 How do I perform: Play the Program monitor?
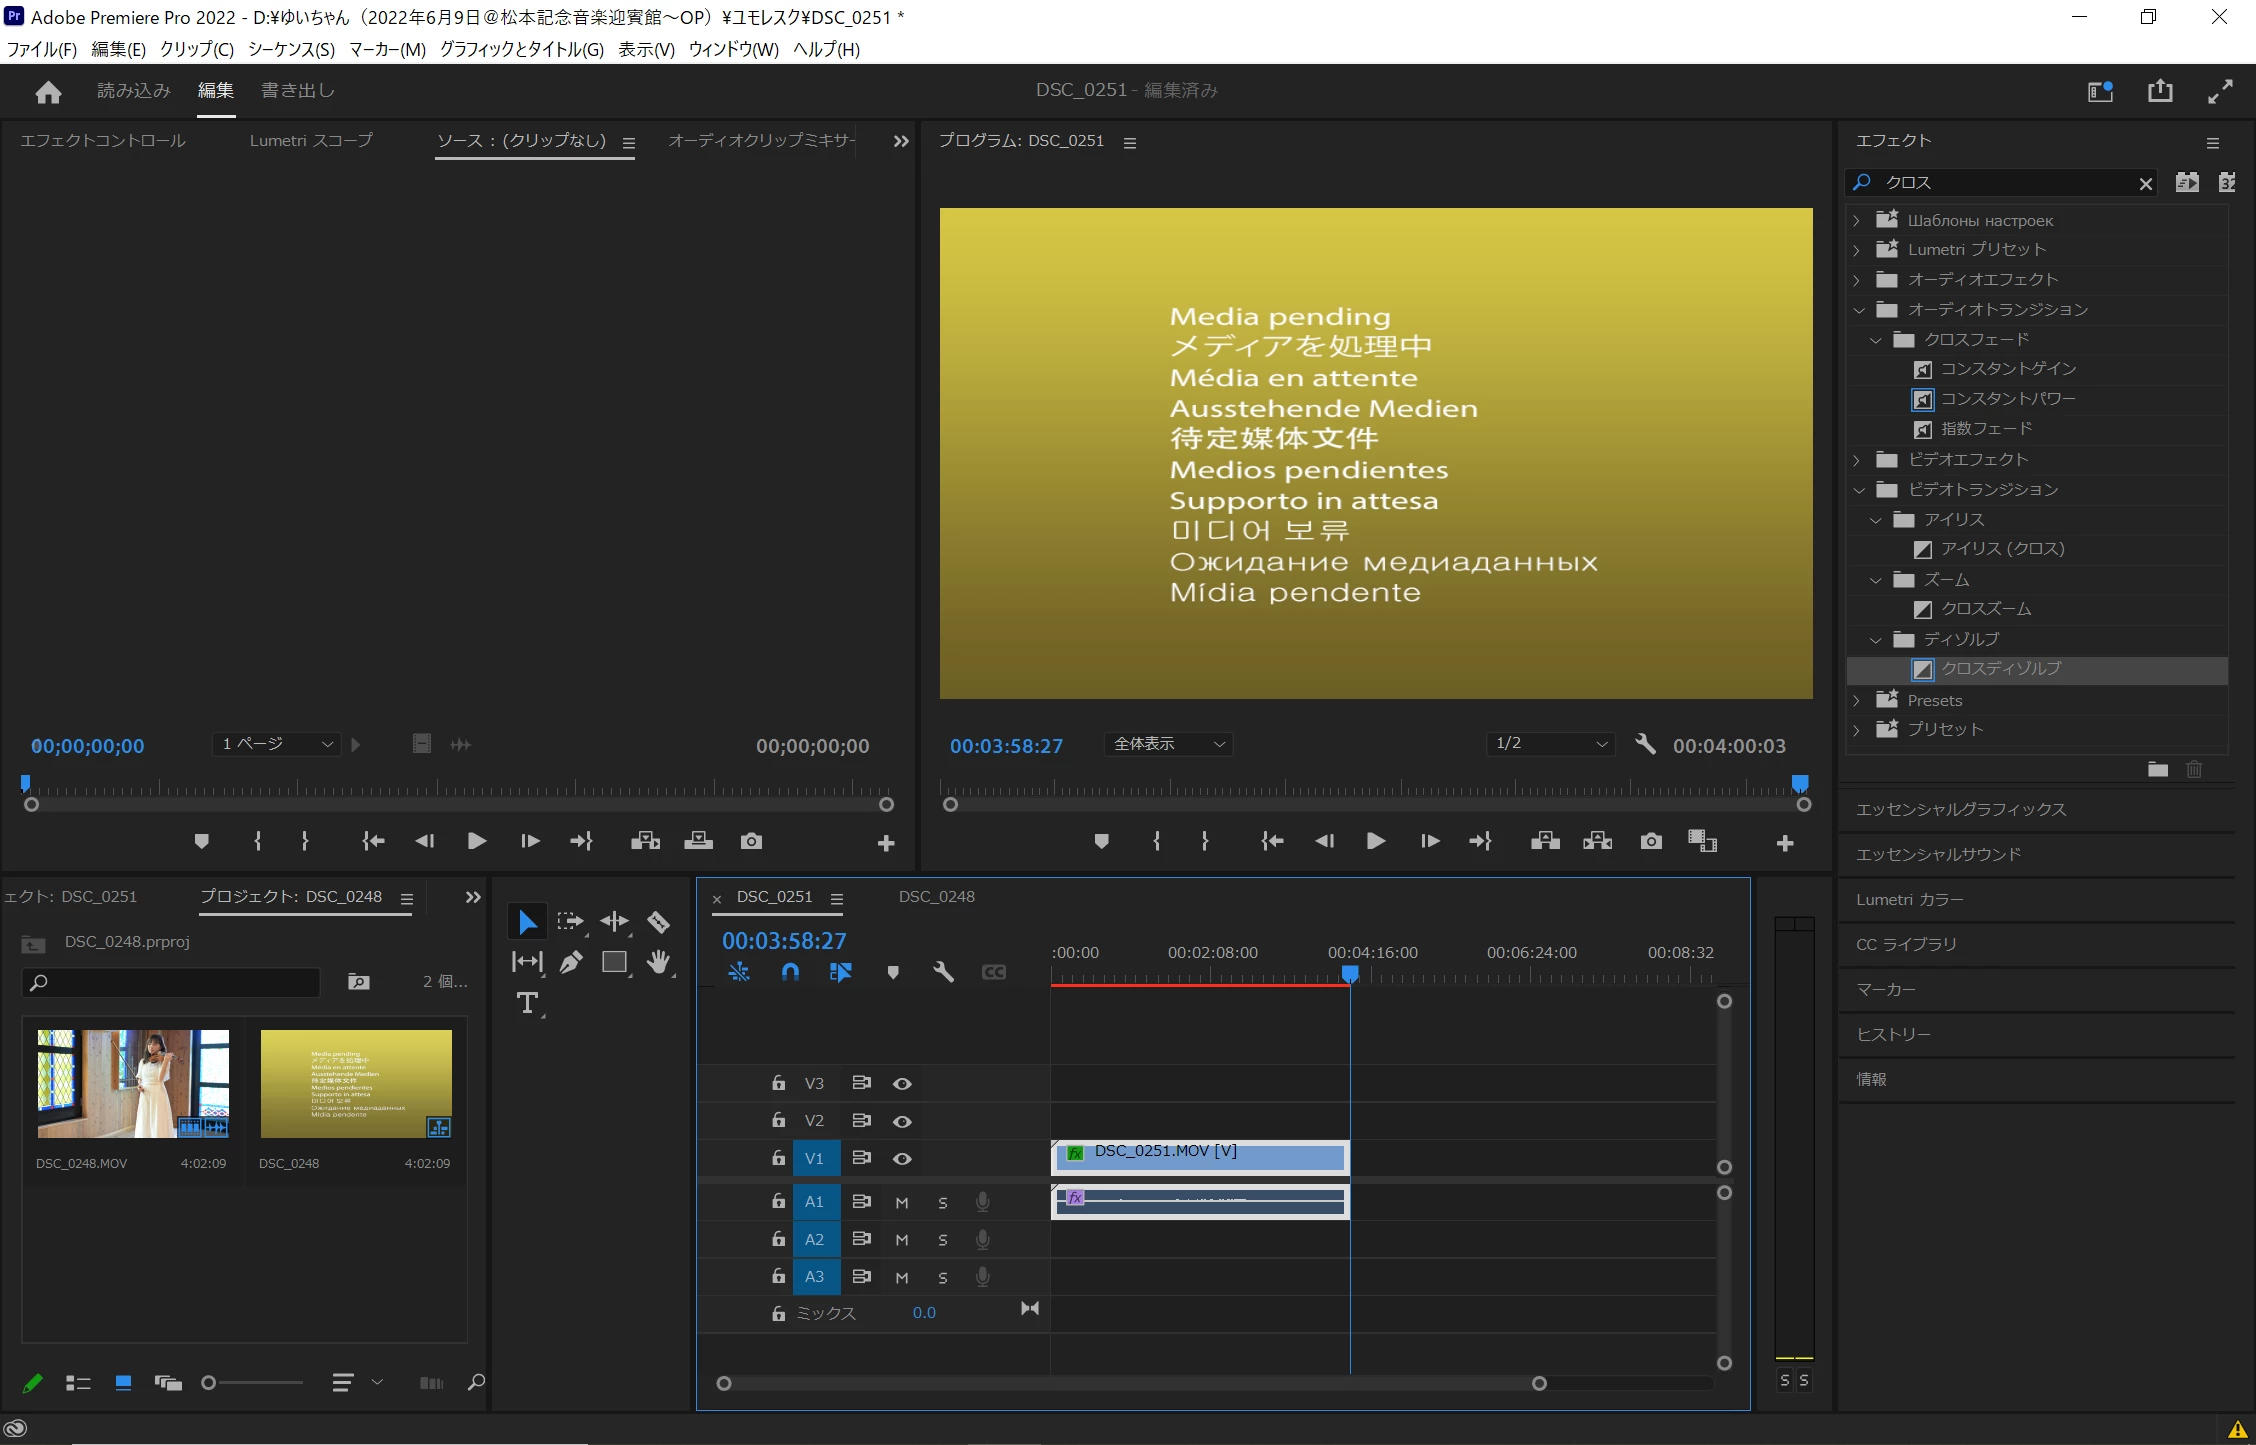[1376, 841]
